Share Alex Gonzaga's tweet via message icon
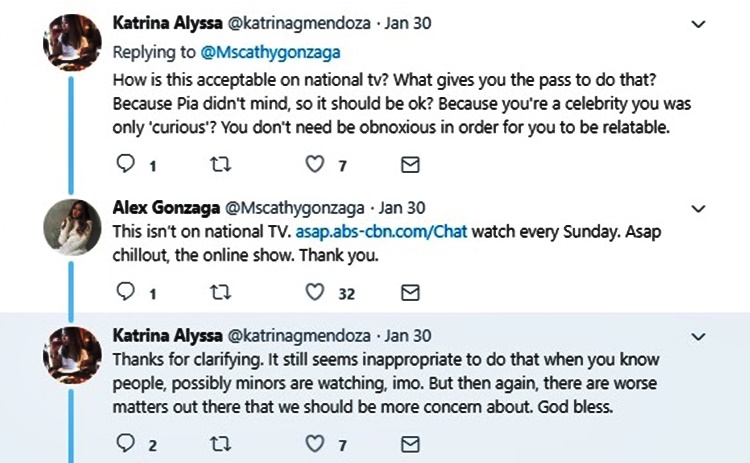This screenshot has height=463, width=750. click(410, 292)
